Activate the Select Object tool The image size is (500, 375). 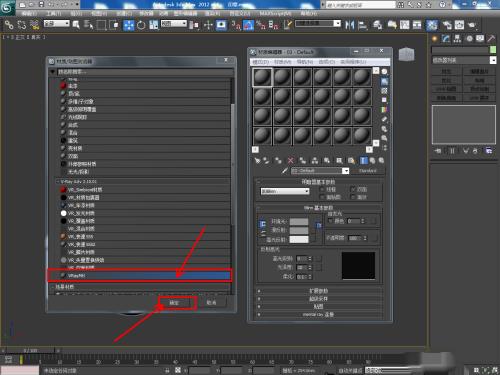76,25
